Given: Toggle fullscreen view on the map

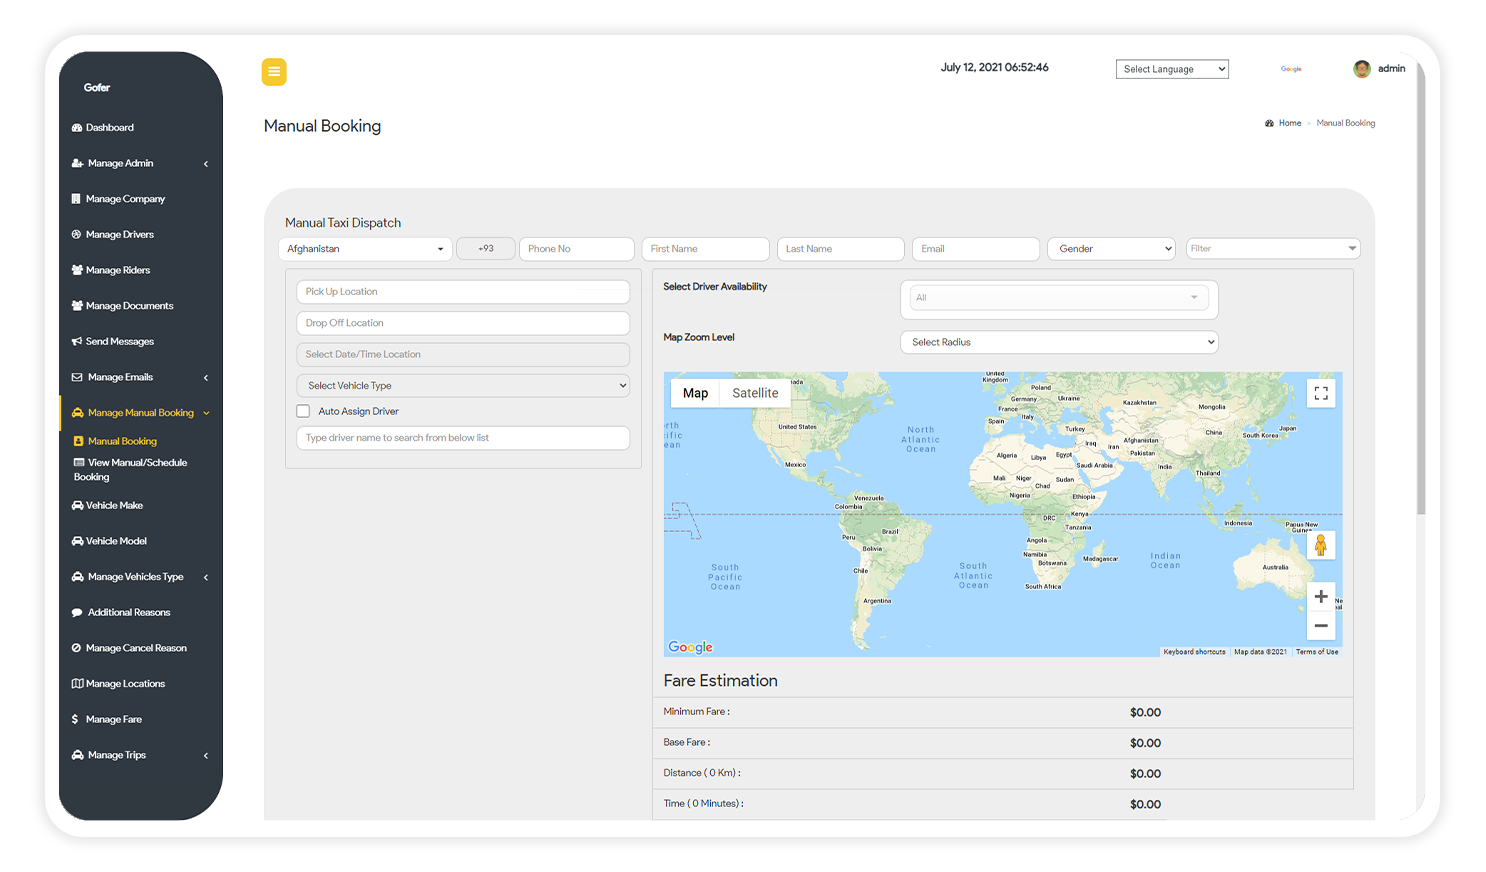Looking at the screenshot, I should (1321, 393).
